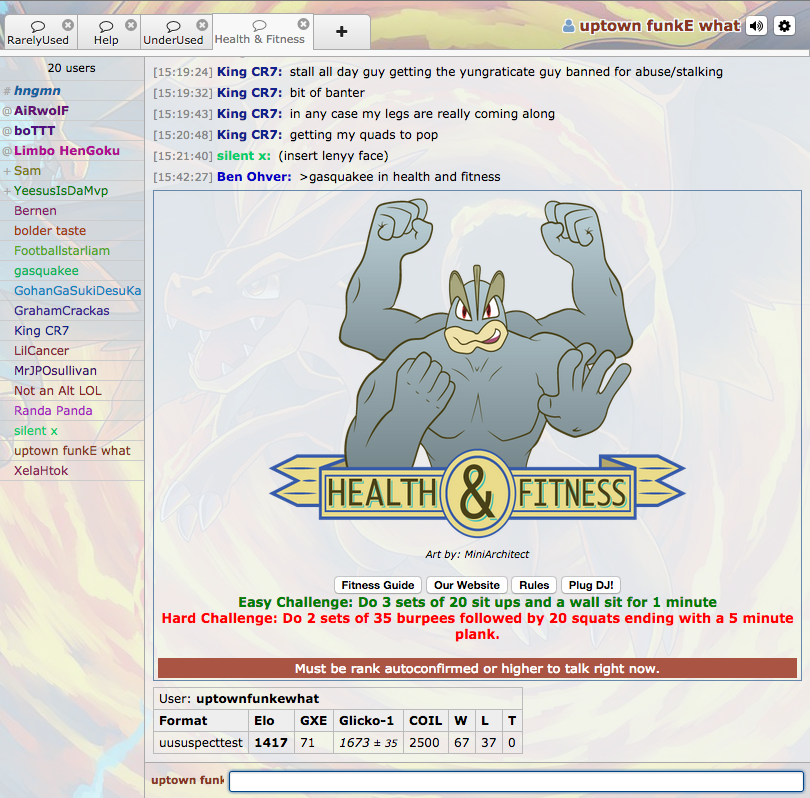Switch to the RarelyUsed tab
This screenshot has width=810, height=798.
(40, 32)
